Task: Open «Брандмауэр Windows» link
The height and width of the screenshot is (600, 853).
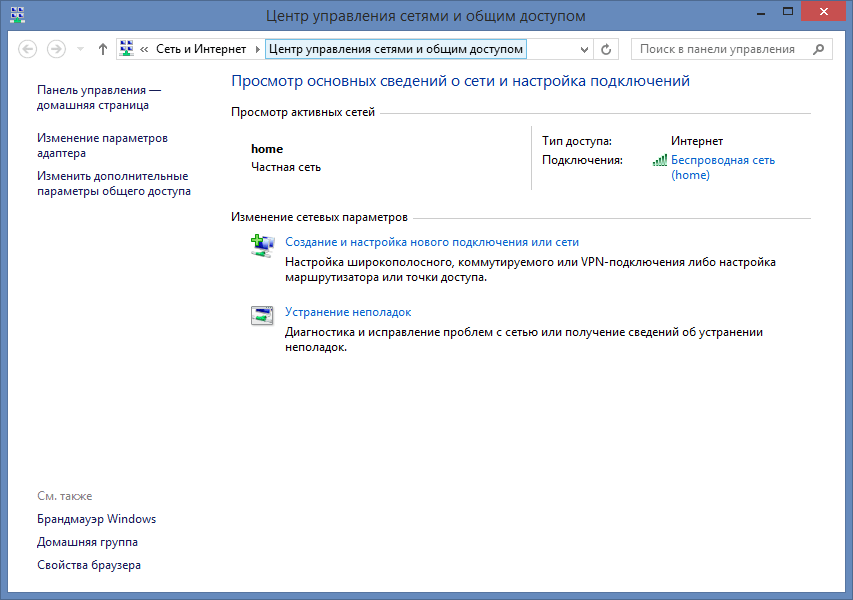Action: 96,519
